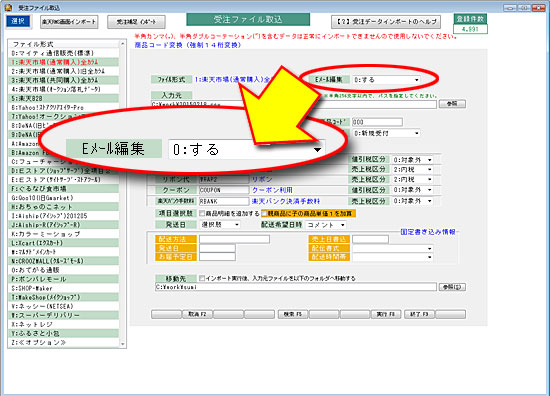550x396 pixels.
Task: Click the COUPON code field
Action: pyautogui.click(x=224, y=190)
